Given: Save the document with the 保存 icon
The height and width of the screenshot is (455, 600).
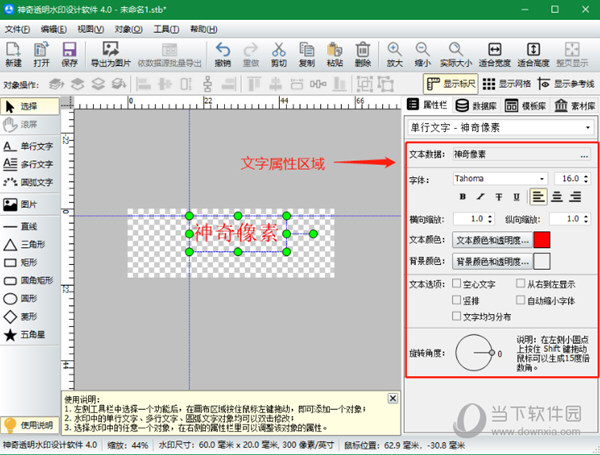Looking at the screenshot, I should (x=69, y=54).
